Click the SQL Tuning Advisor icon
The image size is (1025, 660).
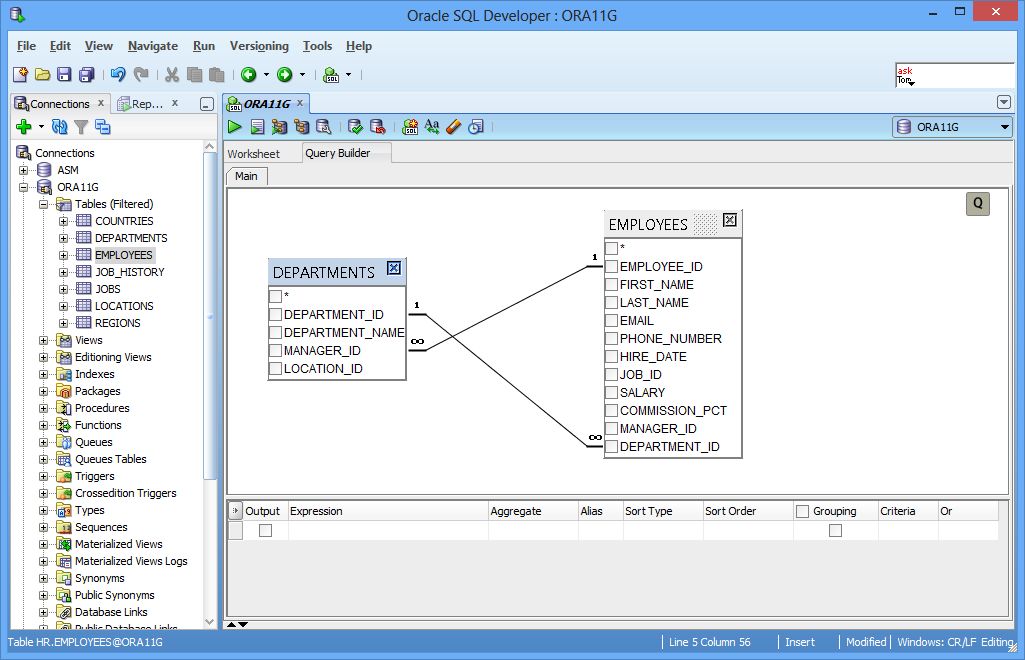click(x=324, y=127)
